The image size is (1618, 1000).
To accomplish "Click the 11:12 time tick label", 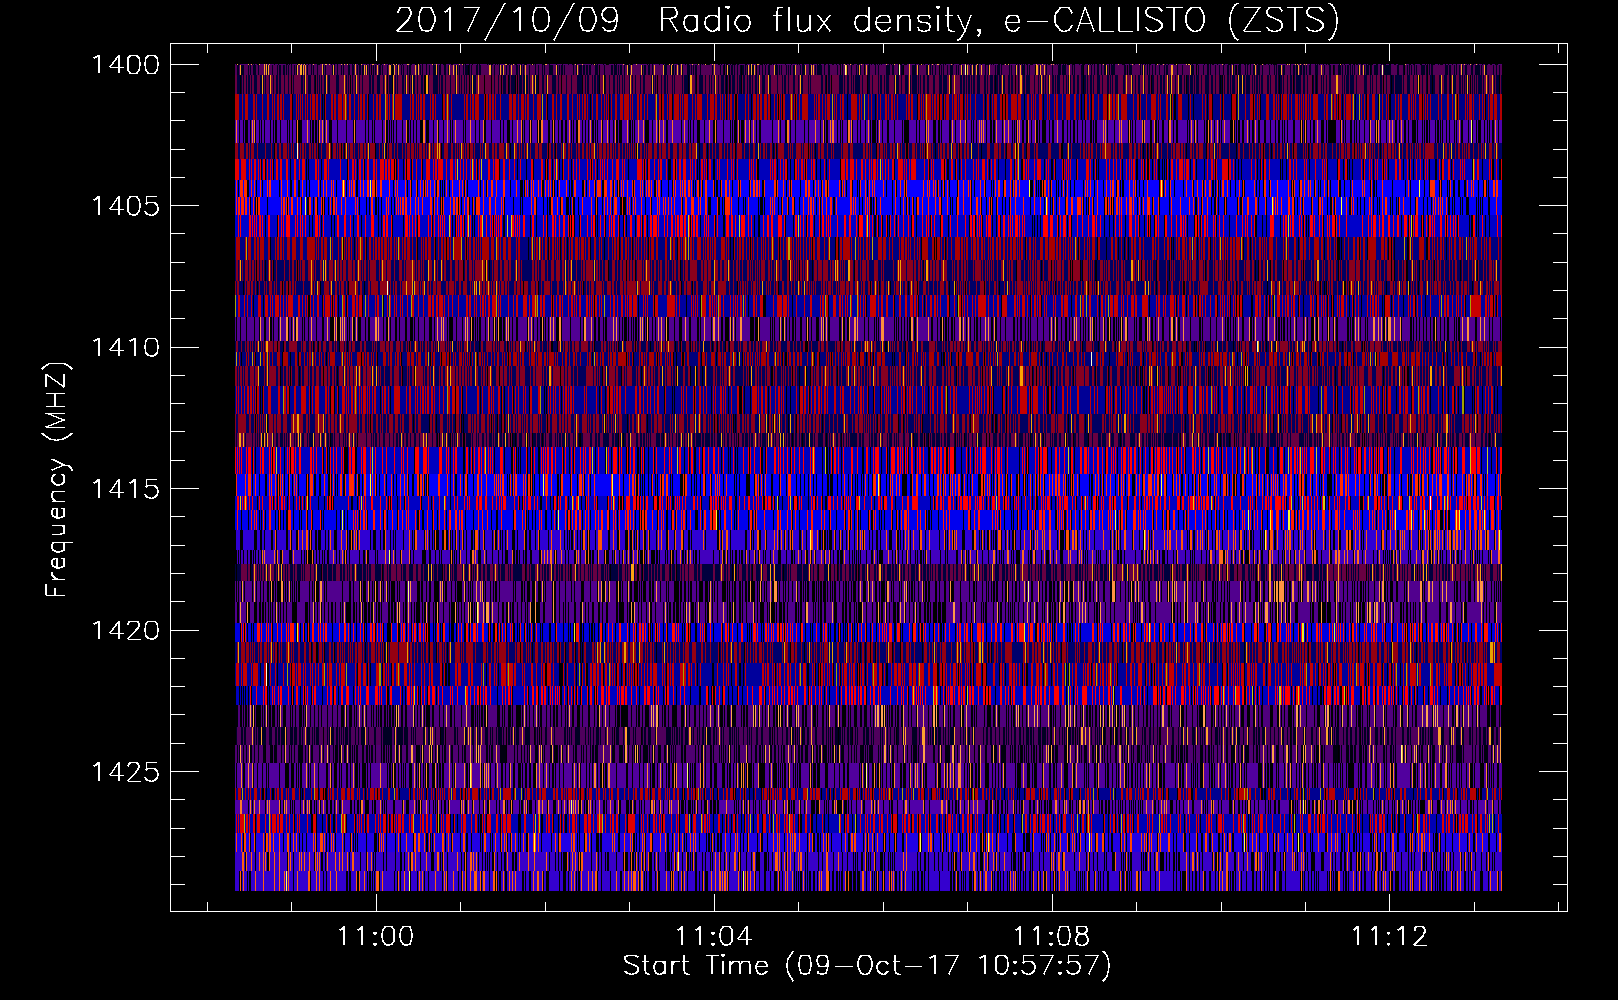I will tap(1389, 937).
